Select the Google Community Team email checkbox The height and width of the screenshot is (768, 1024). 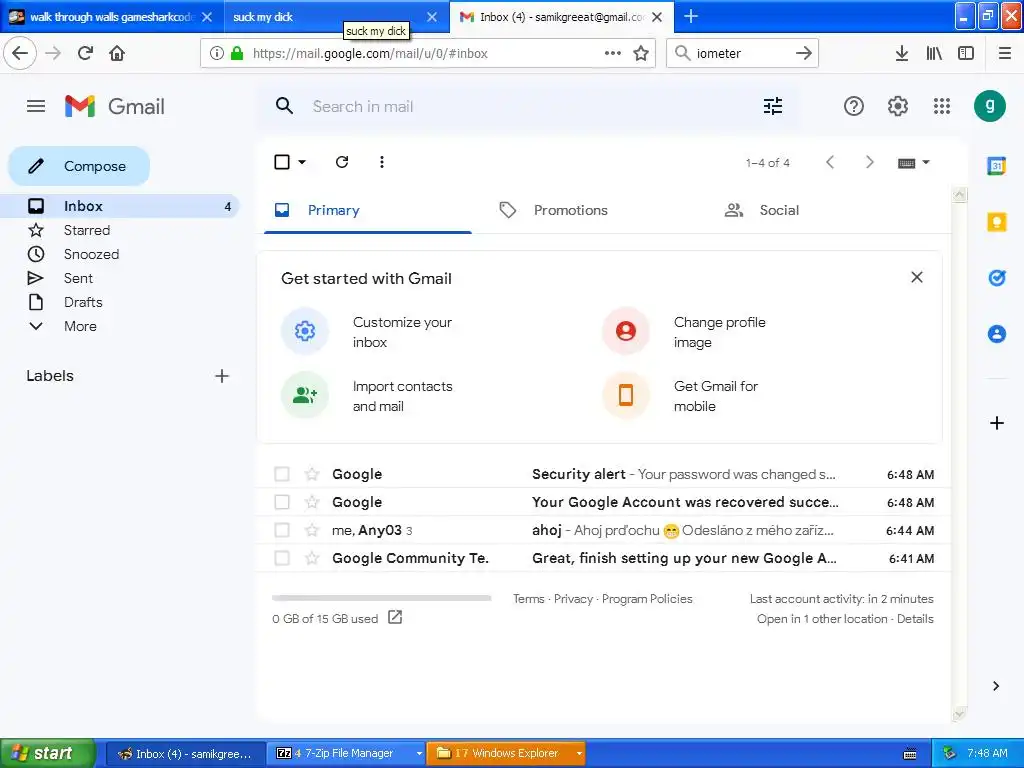[282, 558]
